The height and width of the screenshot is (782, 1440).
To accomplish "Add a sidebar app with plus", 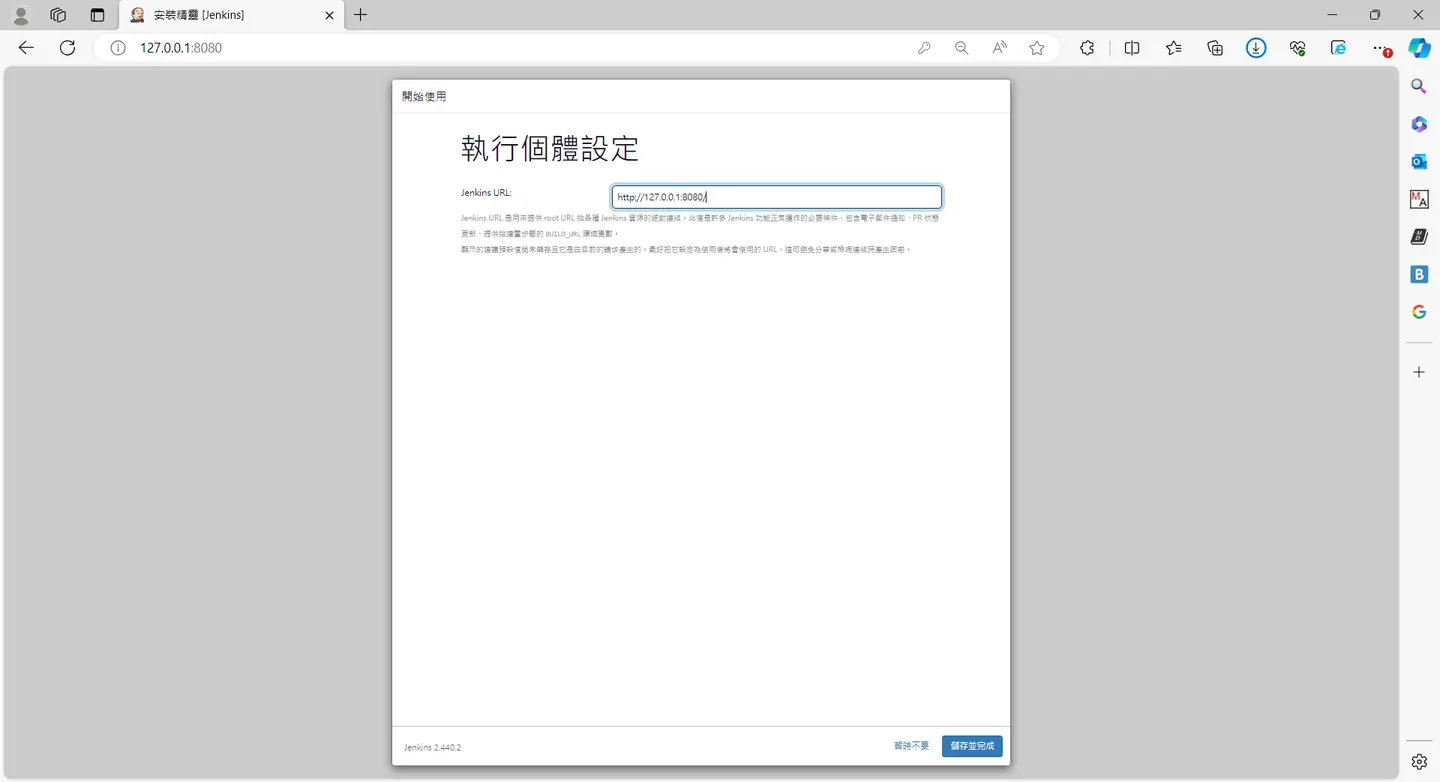I will pyautogui.click(x=1419, y=372).
